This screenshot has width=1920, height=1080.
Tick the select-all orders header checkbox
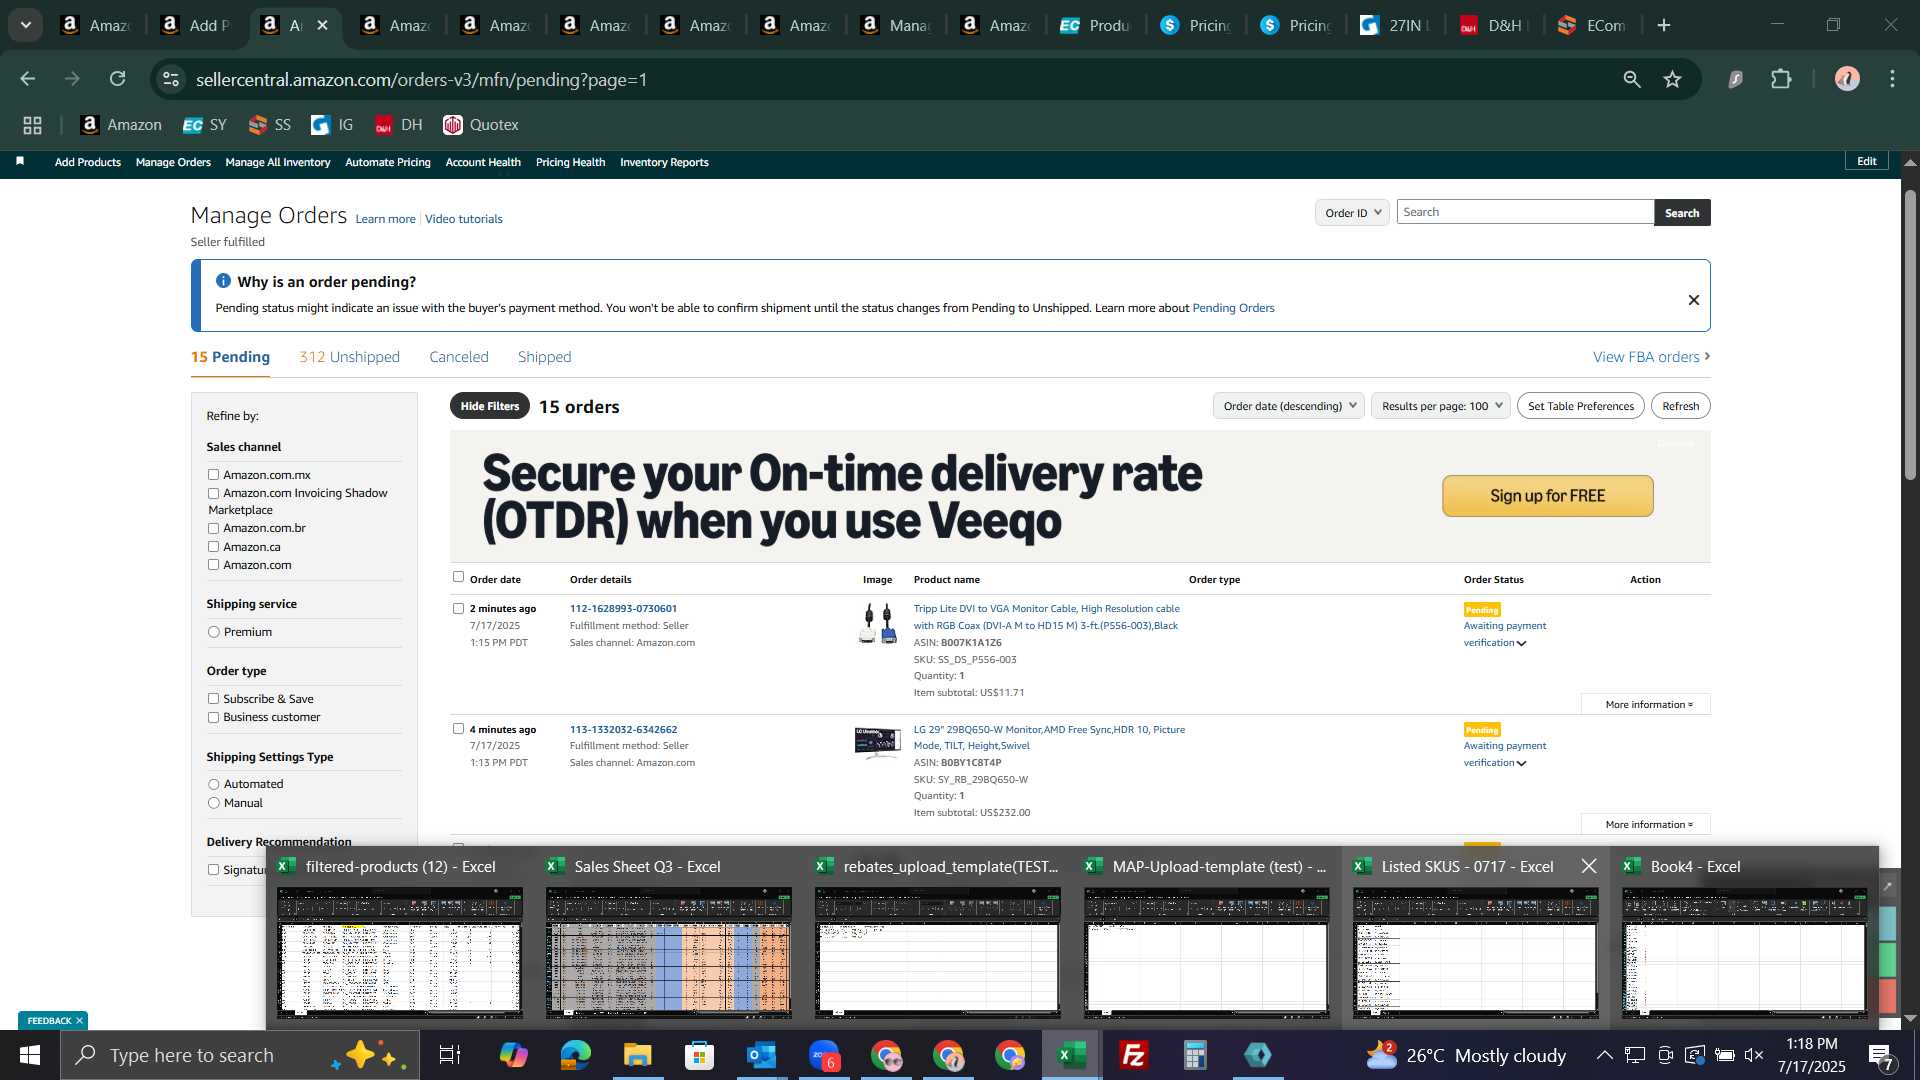[x=458, y=577]
